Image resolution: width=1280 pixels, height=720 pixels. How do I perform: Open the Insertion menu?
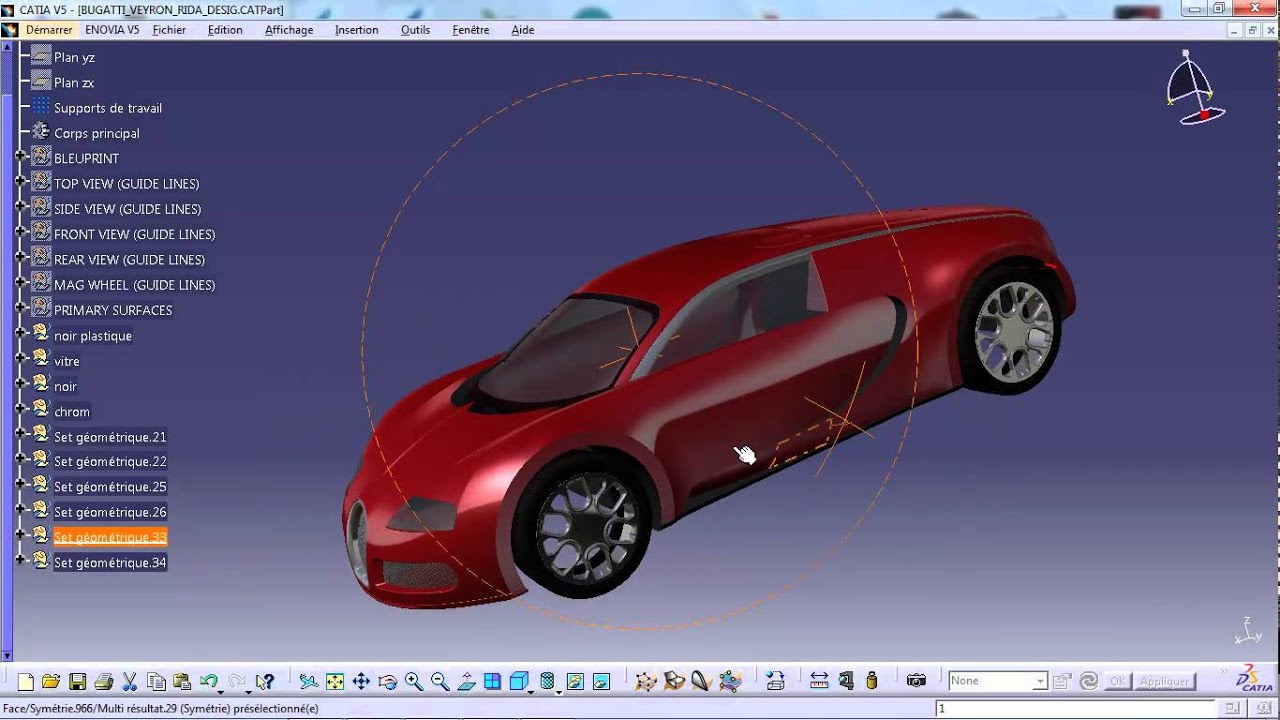pyautogui.click(x=356, y=30)
